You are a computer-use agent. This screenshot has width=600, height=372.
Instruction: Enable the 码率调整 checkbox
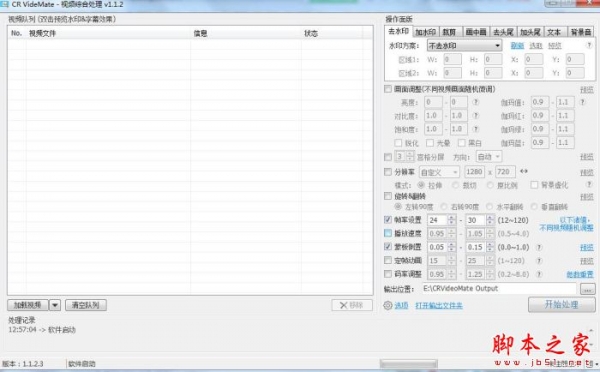(x=388, y=274)
